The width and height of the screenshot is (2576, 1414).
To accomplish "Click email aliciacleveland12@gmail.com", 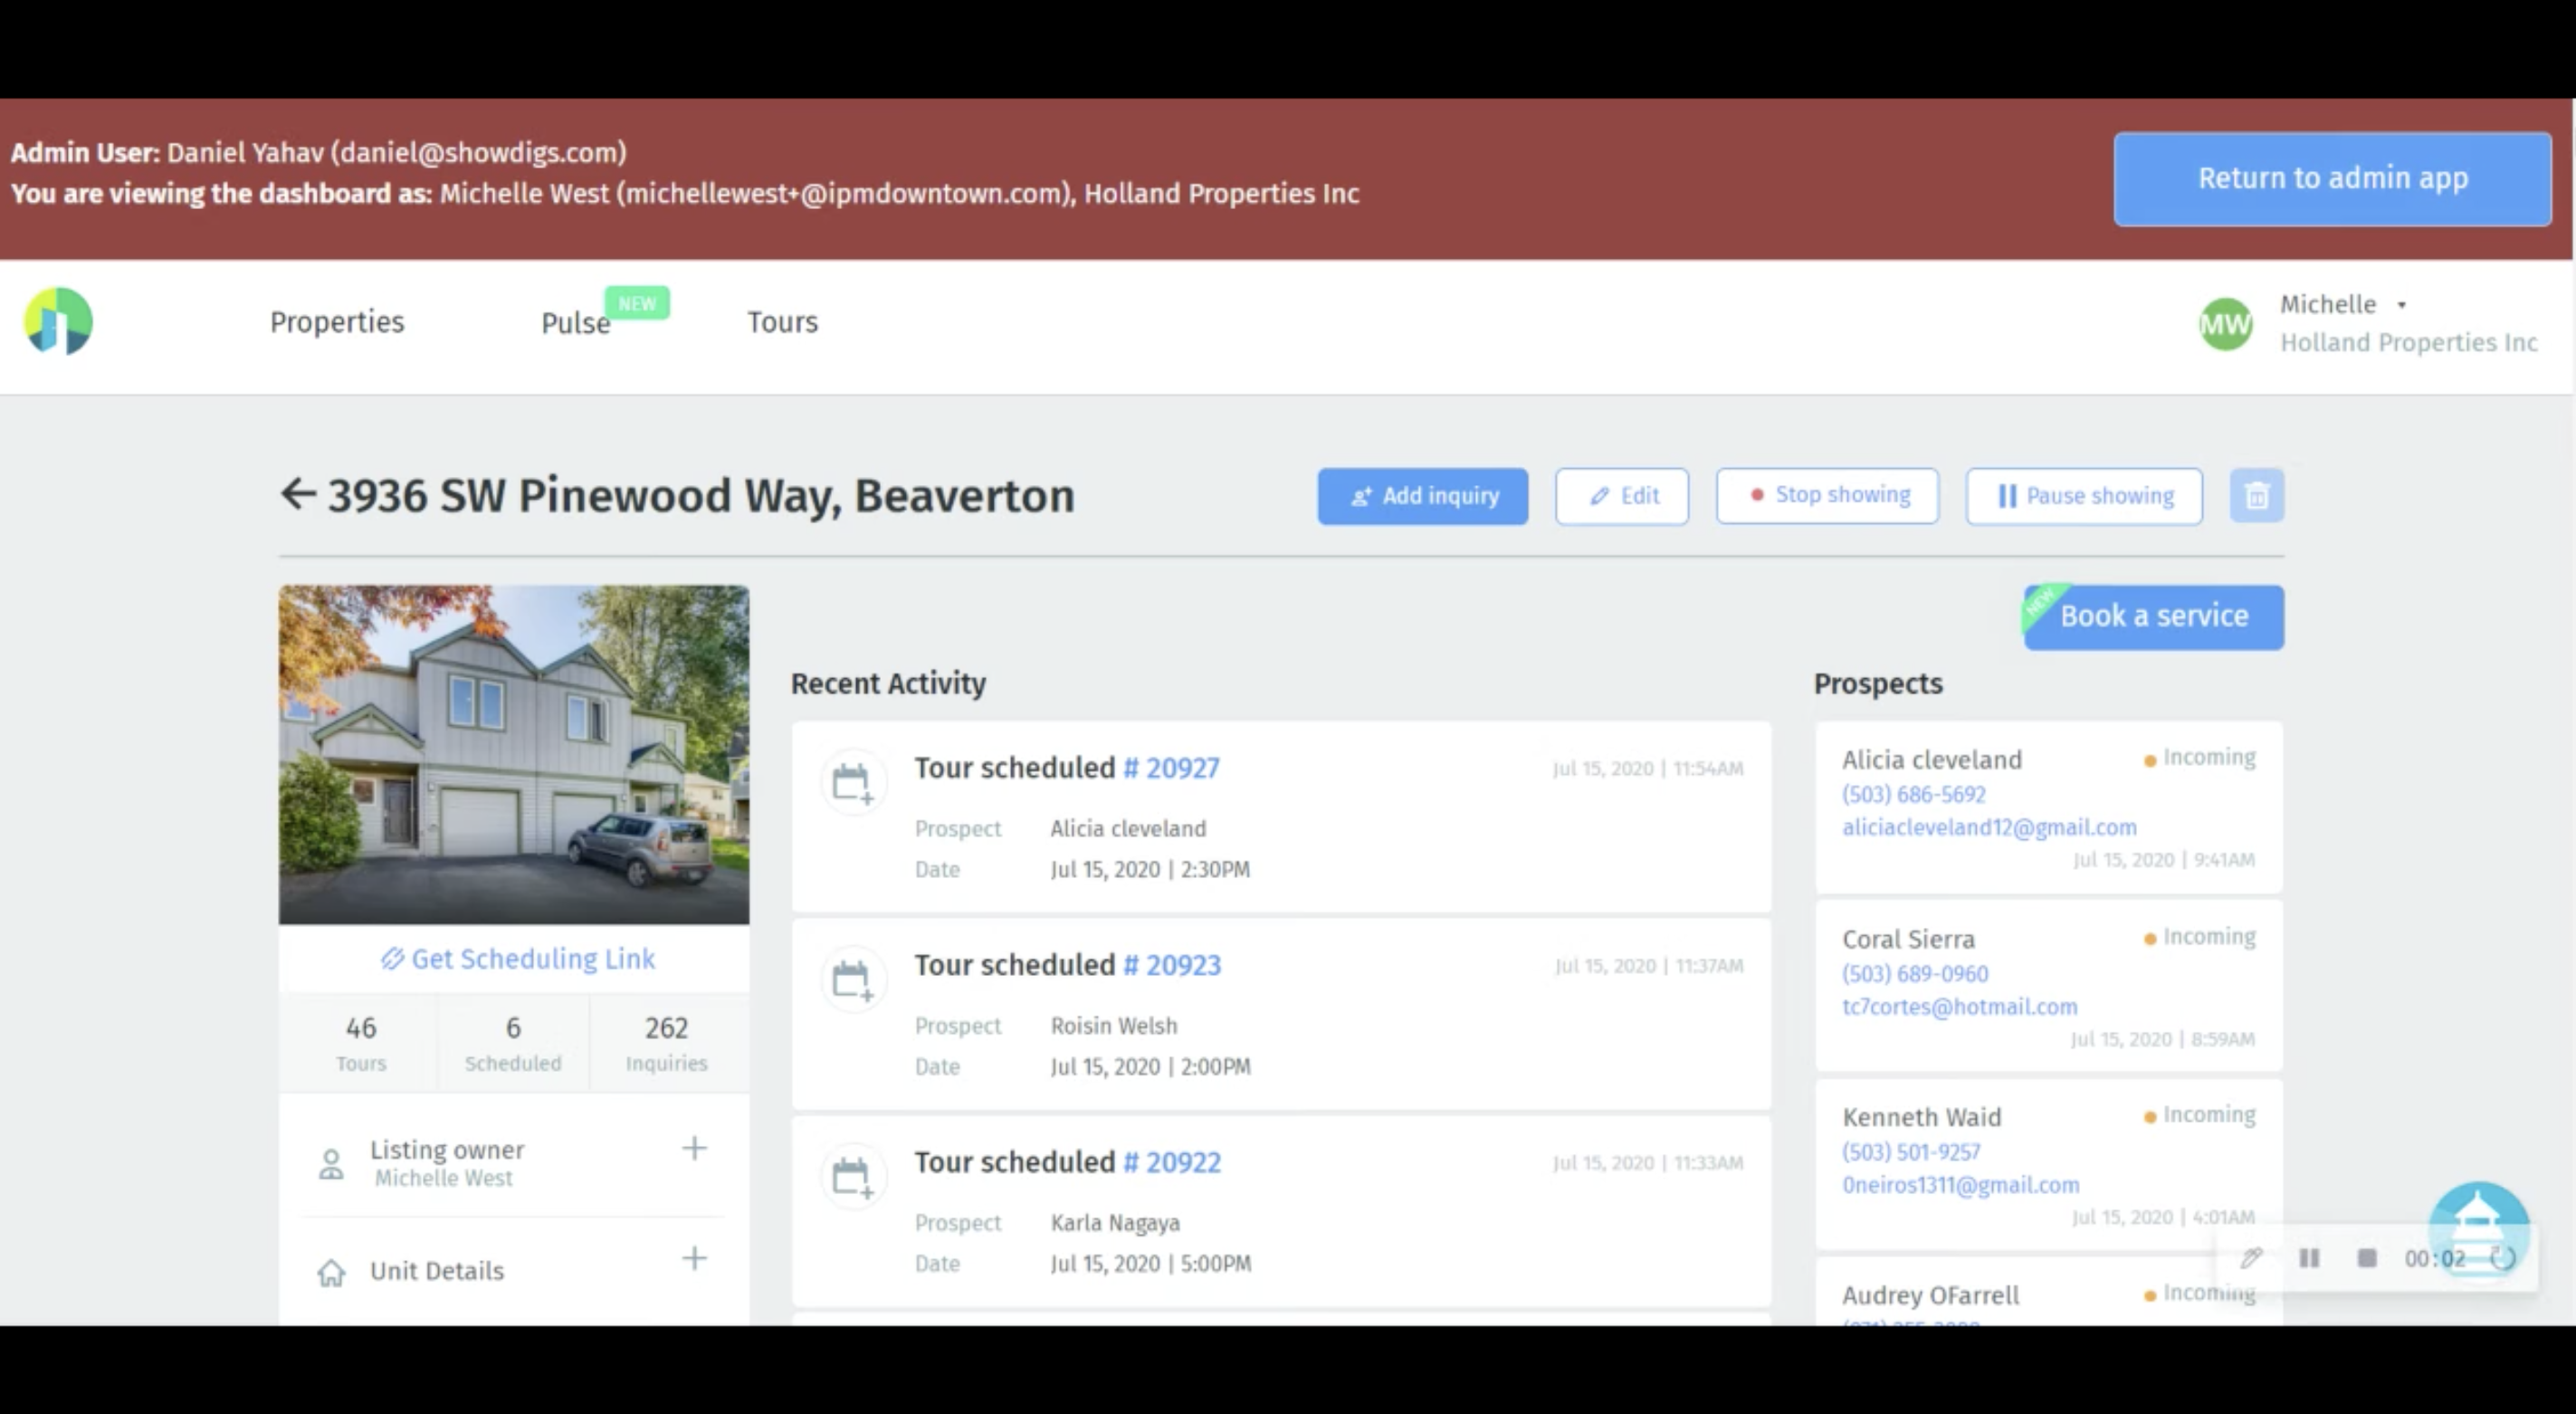I will click(x=1989, y=827).
